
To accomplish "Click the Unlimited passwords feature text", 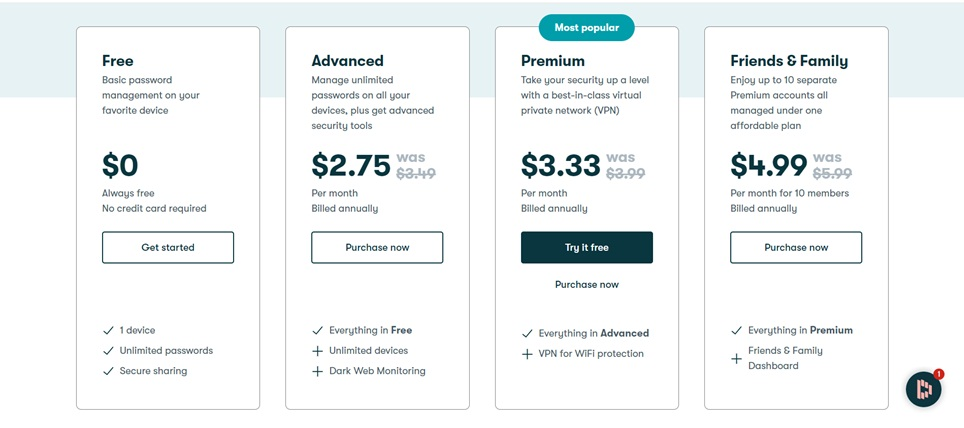I will click(166, 351).
